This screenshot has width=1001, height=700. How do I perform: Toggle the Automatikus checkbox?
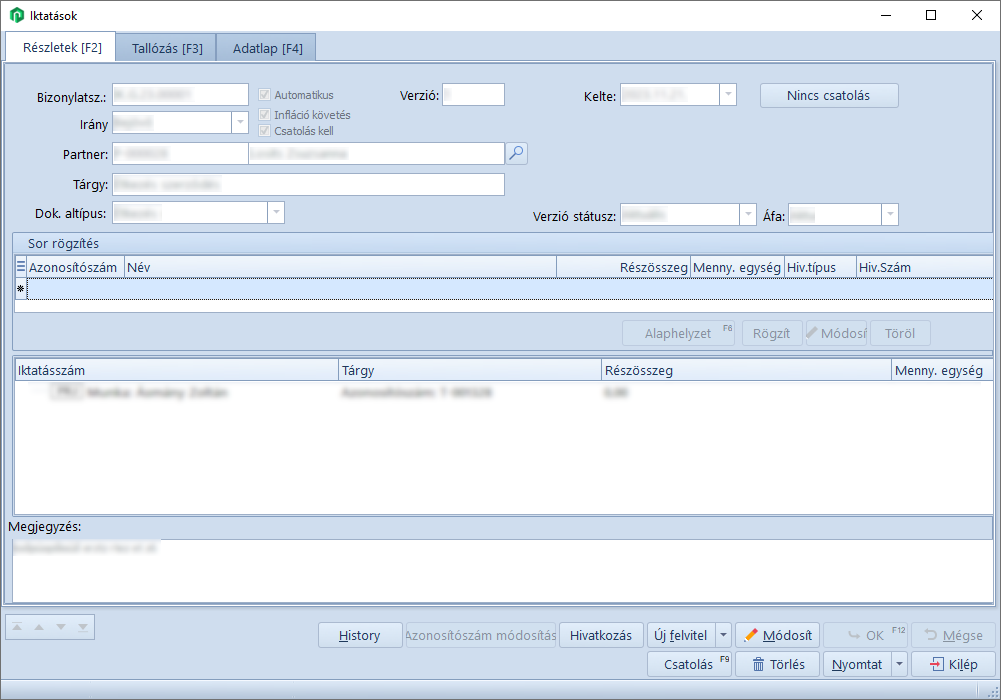click(x=265, y=95)
